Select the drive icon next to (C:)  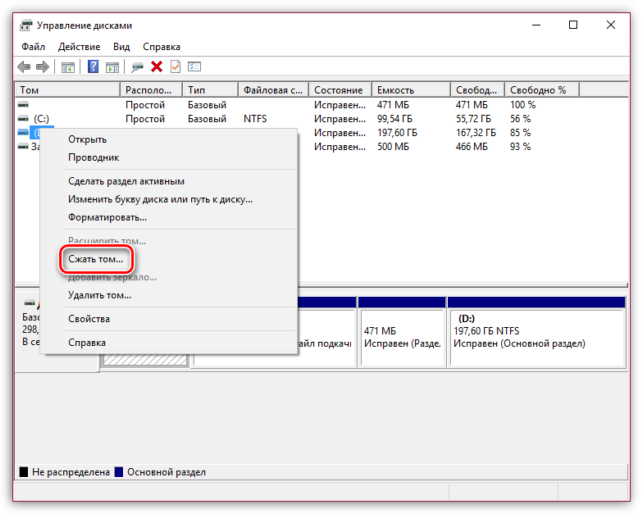point(23,119)
